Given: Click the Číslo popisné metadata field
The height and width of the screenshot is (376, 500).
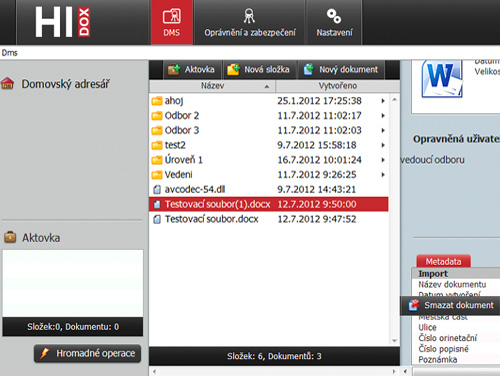Looking at the screenshot, I should click(443, 349).
